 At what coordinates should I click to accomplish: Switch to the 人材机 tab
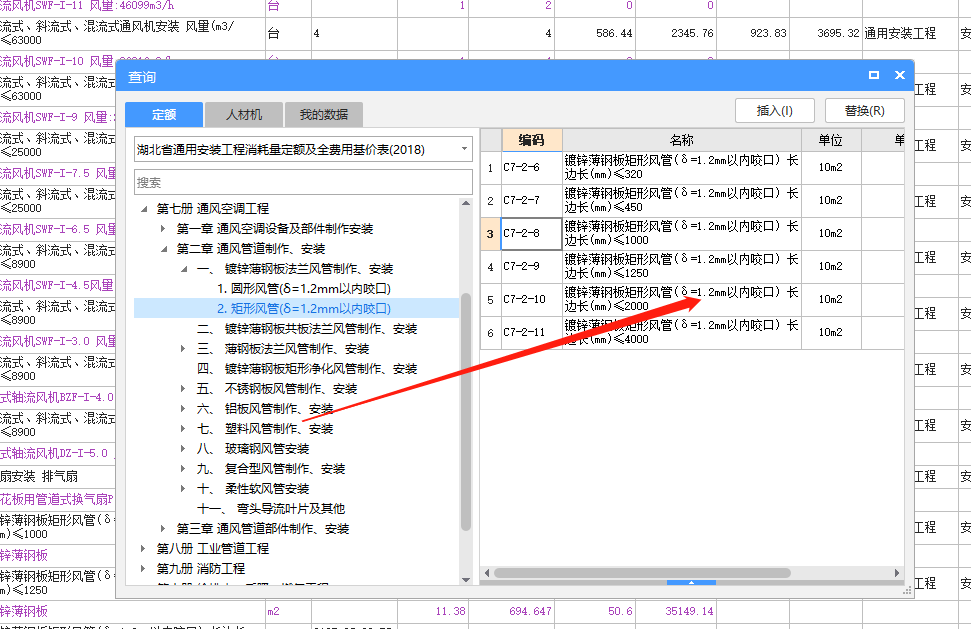(x=244, y=115)
